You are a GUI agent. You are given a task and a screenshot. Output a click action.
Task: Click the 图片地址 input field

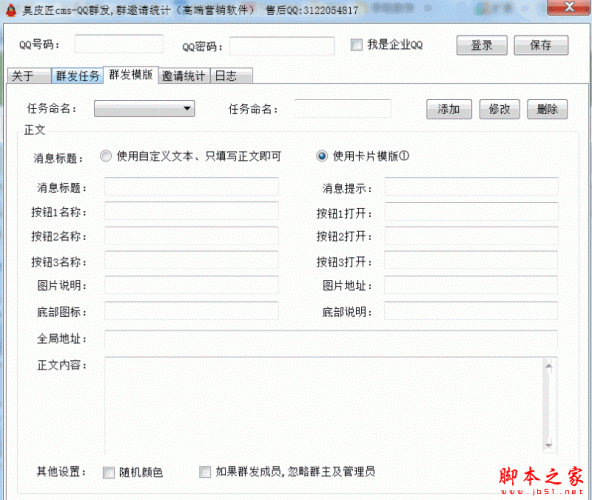click(x=471, y=285)
